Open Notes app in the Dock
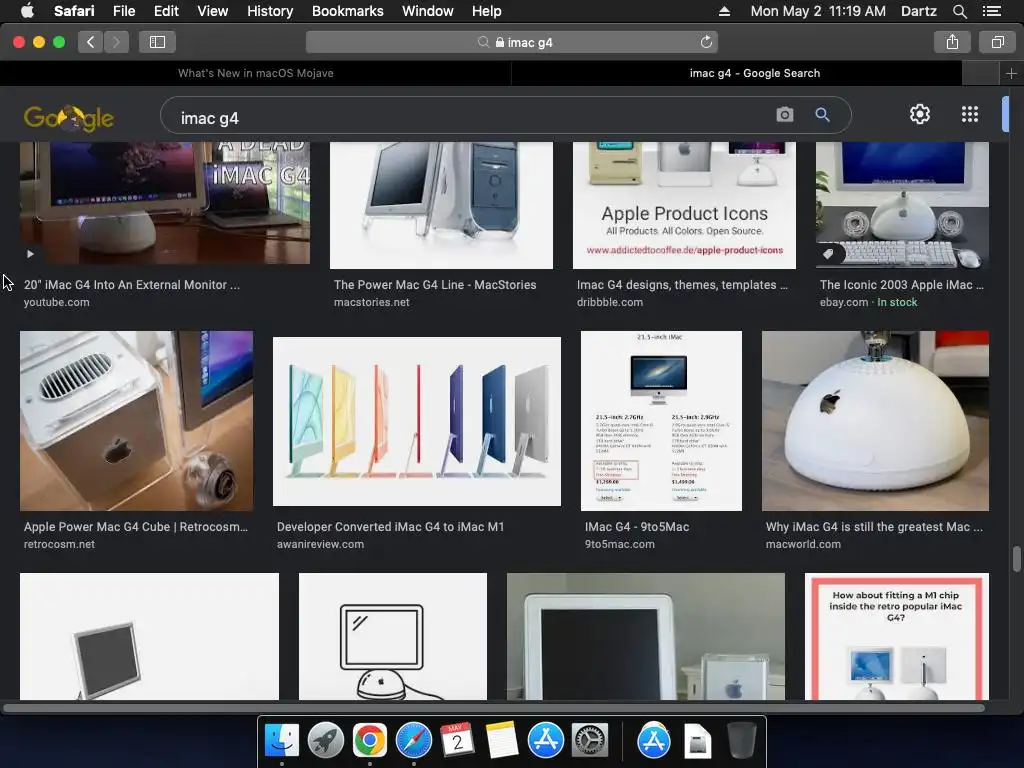The image size is (1024, 768). [502, 741]
